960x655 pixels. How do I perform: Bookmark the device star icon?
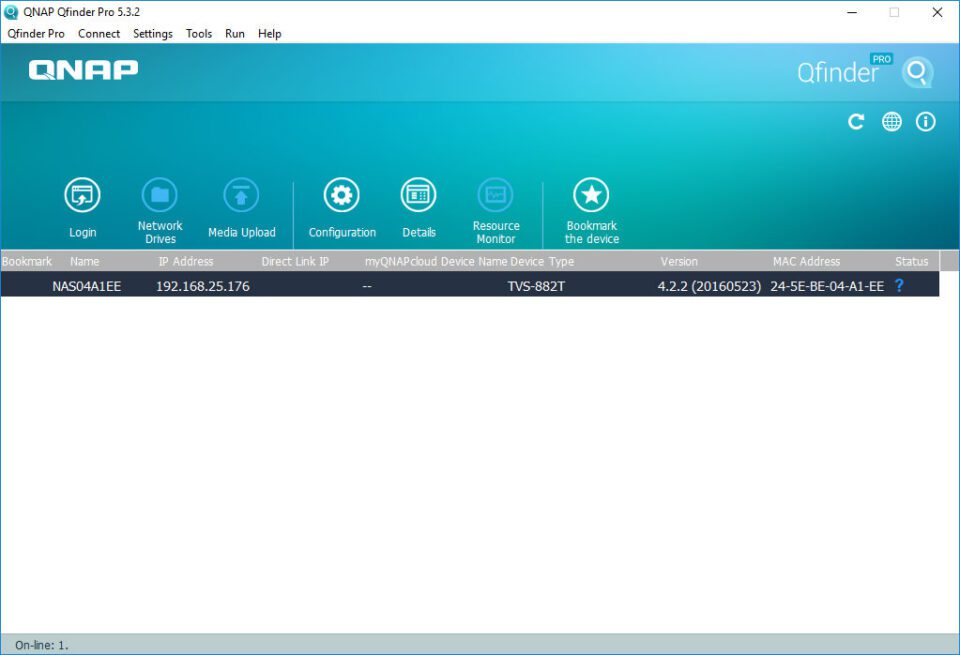coord(591,195)
